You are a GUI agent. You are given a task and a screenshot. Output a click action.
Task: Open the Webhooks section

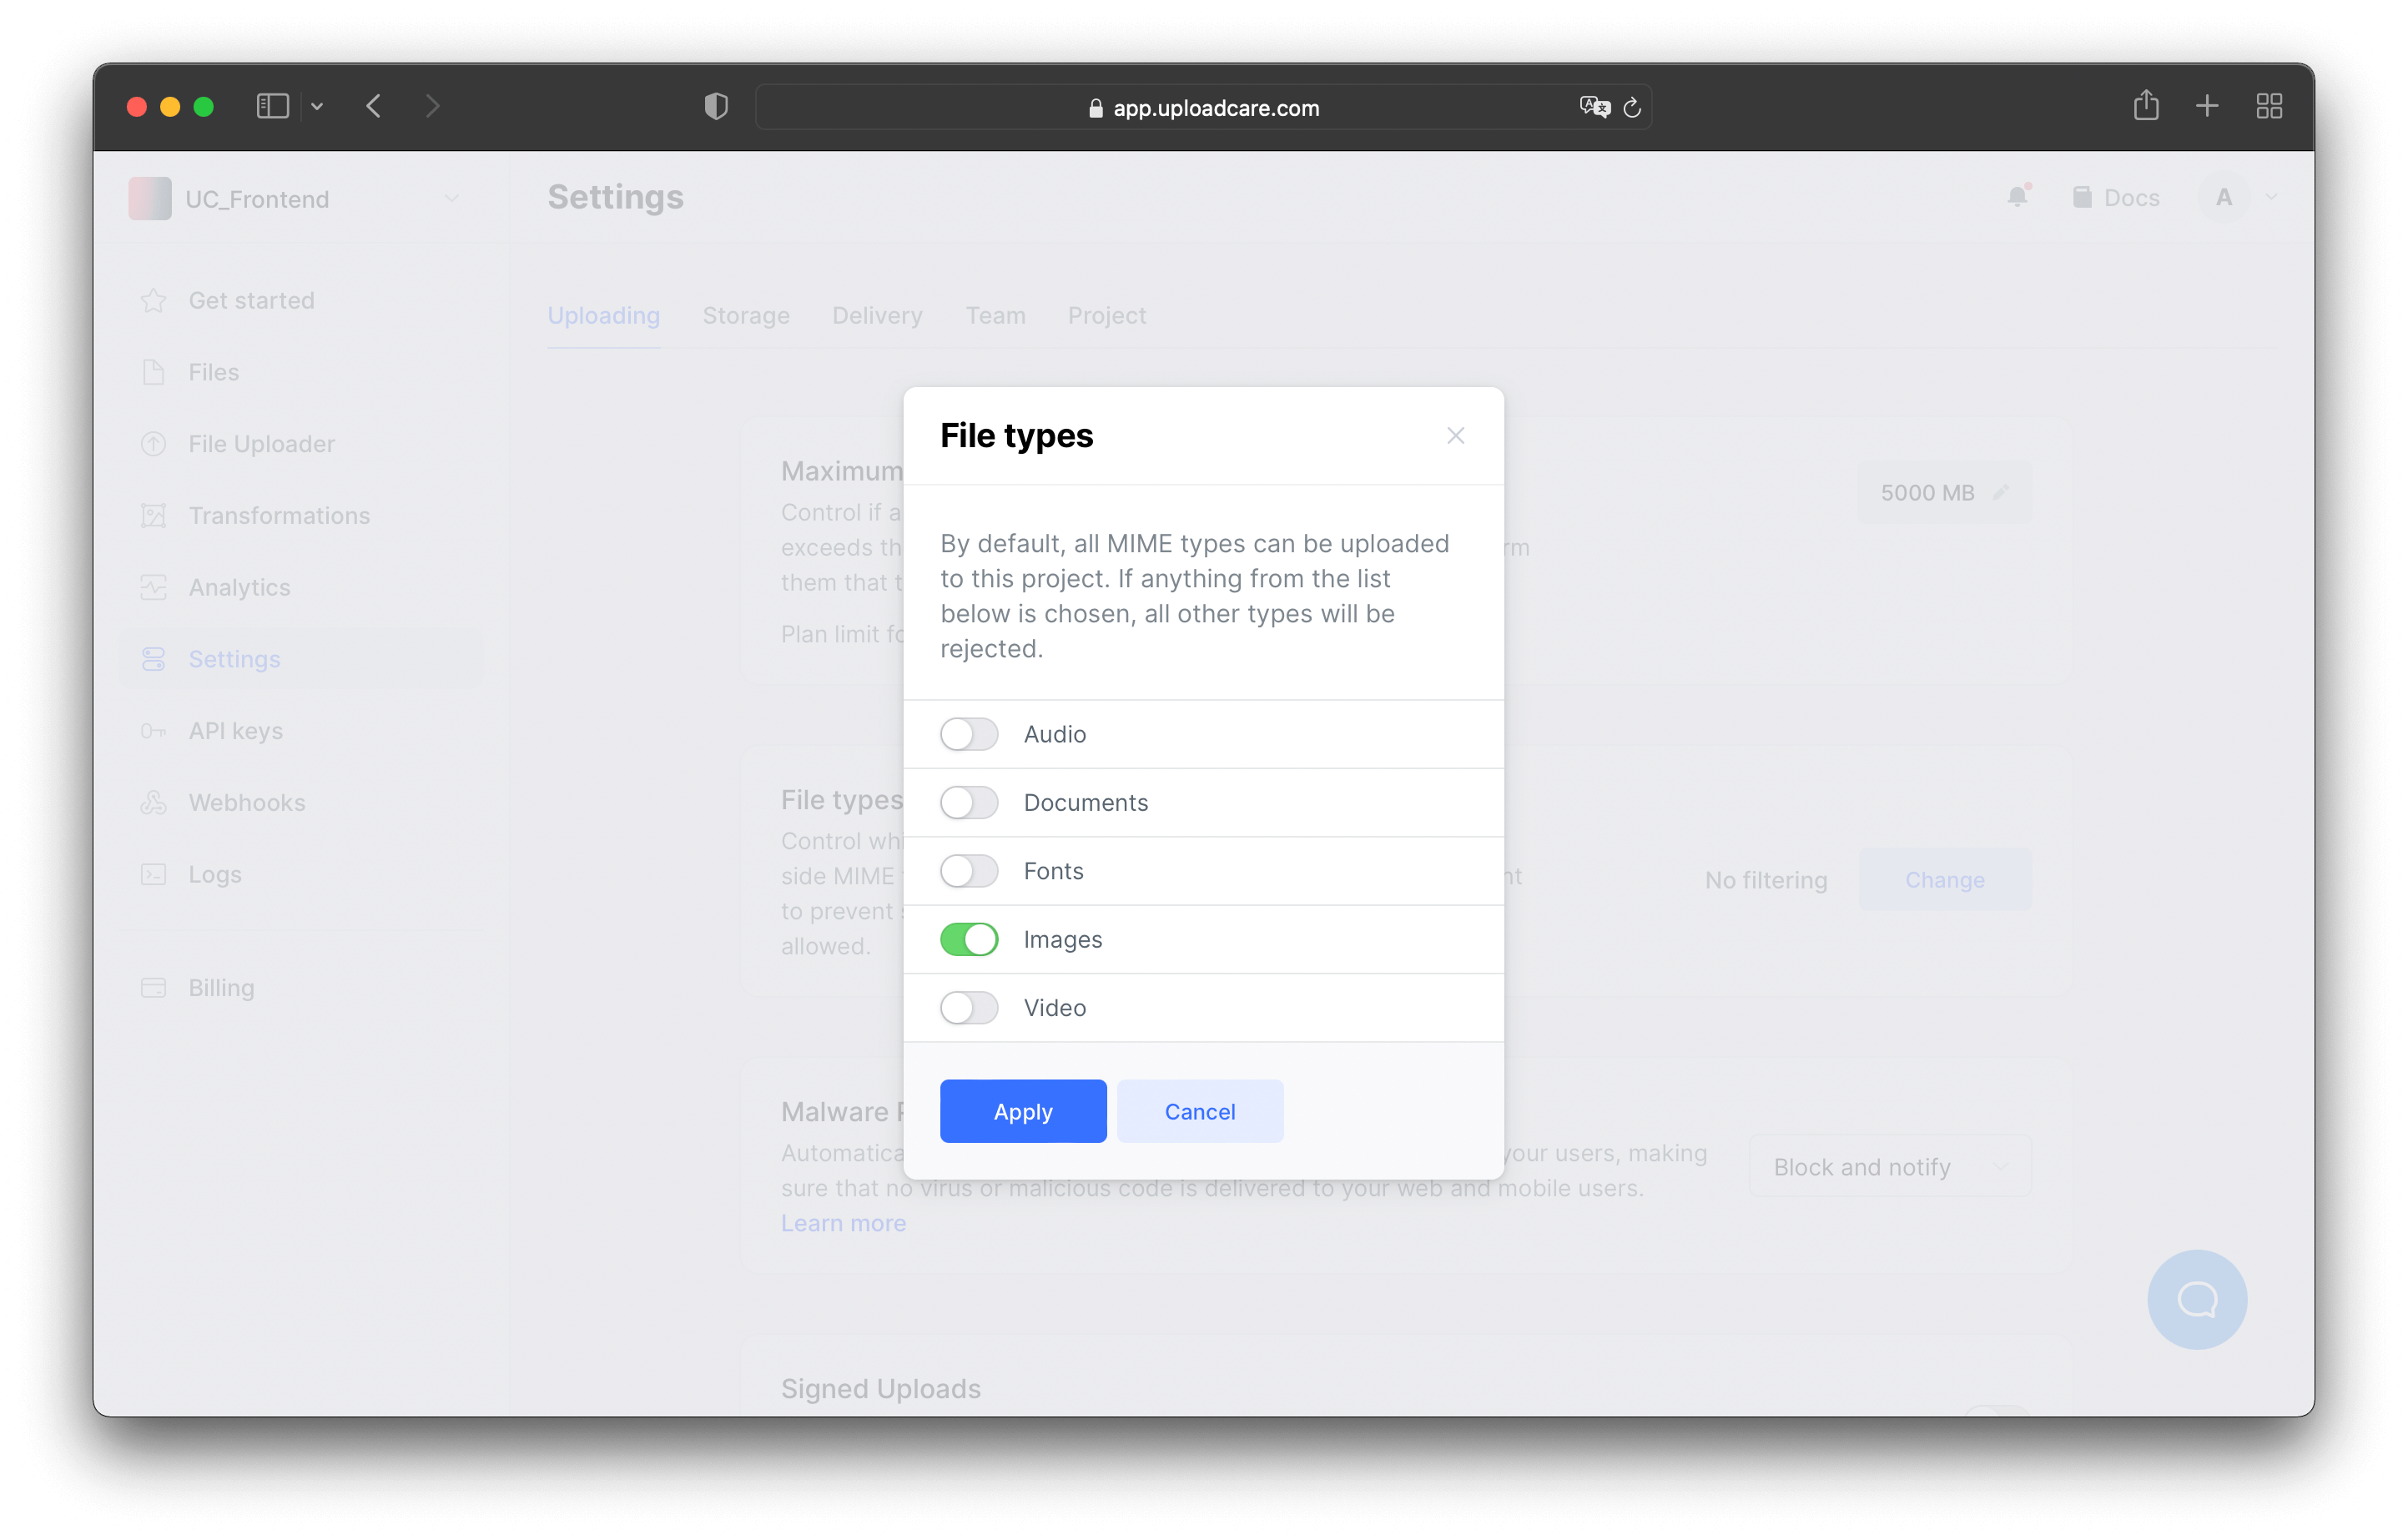pyautogui.click(x=247, y=802)
